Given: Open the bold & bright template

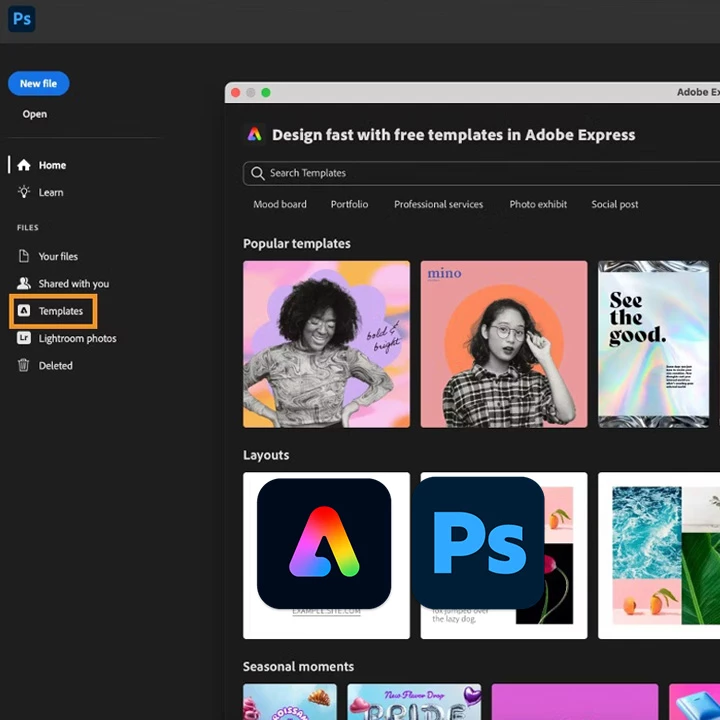Looking at the screenshot, I should (326, 344).
